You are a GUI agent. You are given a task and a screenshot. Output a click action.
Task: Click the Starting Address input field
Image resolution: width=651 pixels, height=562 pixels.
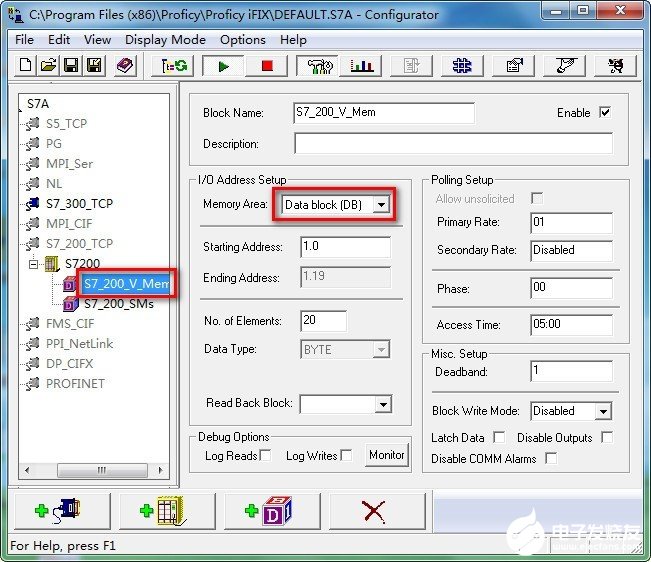[344, 247]
